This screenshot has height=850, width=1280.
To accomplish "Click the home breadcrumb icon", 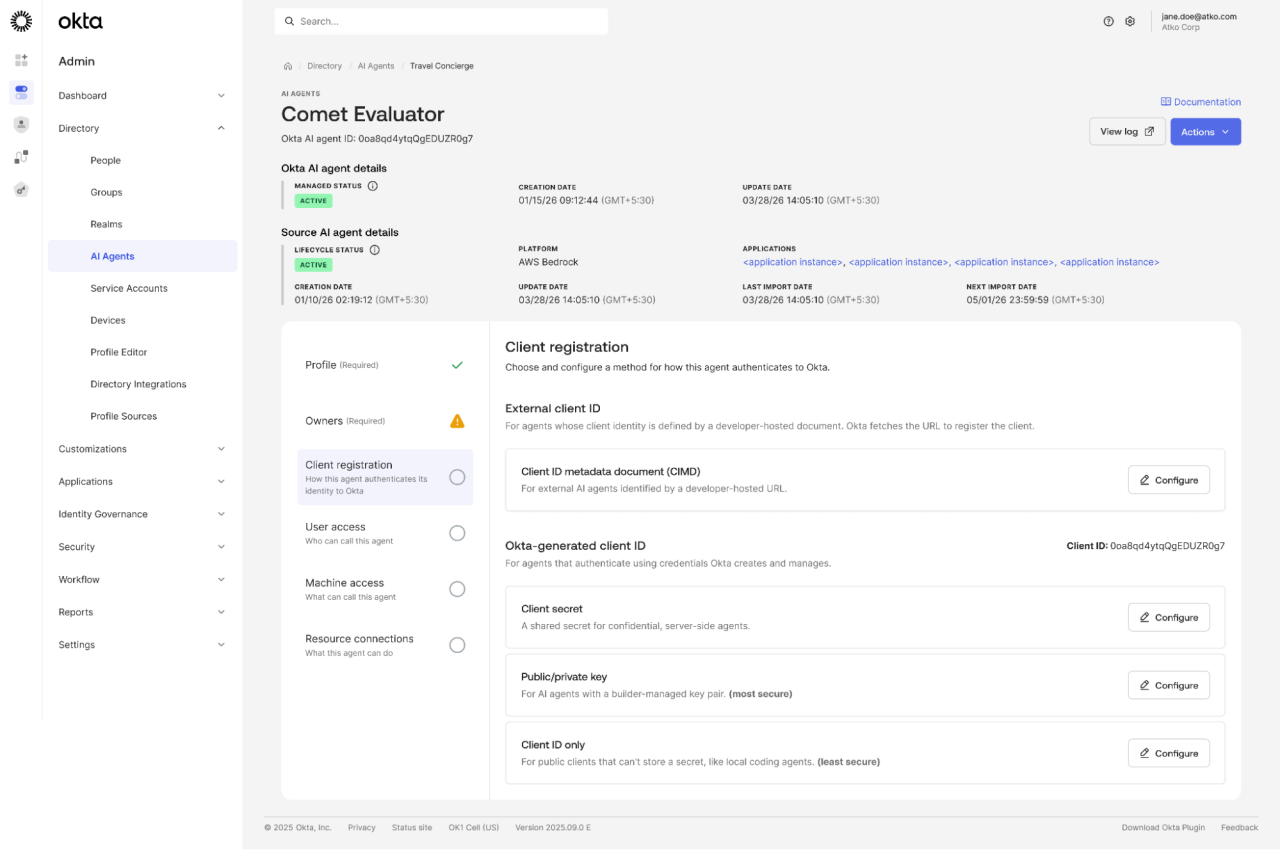I will pos(288,66).
